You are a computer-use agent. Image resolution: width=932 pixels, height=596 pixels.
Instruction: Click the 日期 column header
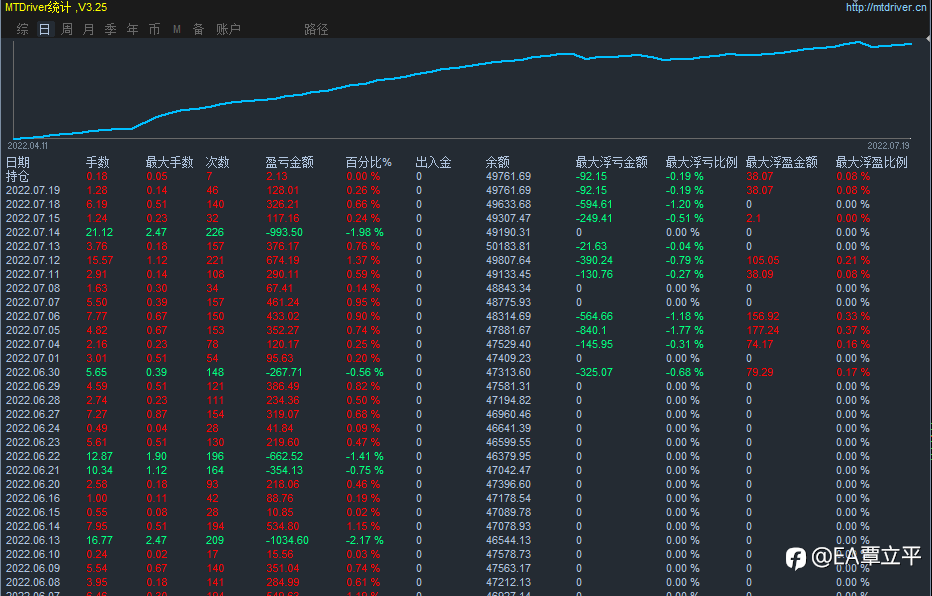(18, 162)
